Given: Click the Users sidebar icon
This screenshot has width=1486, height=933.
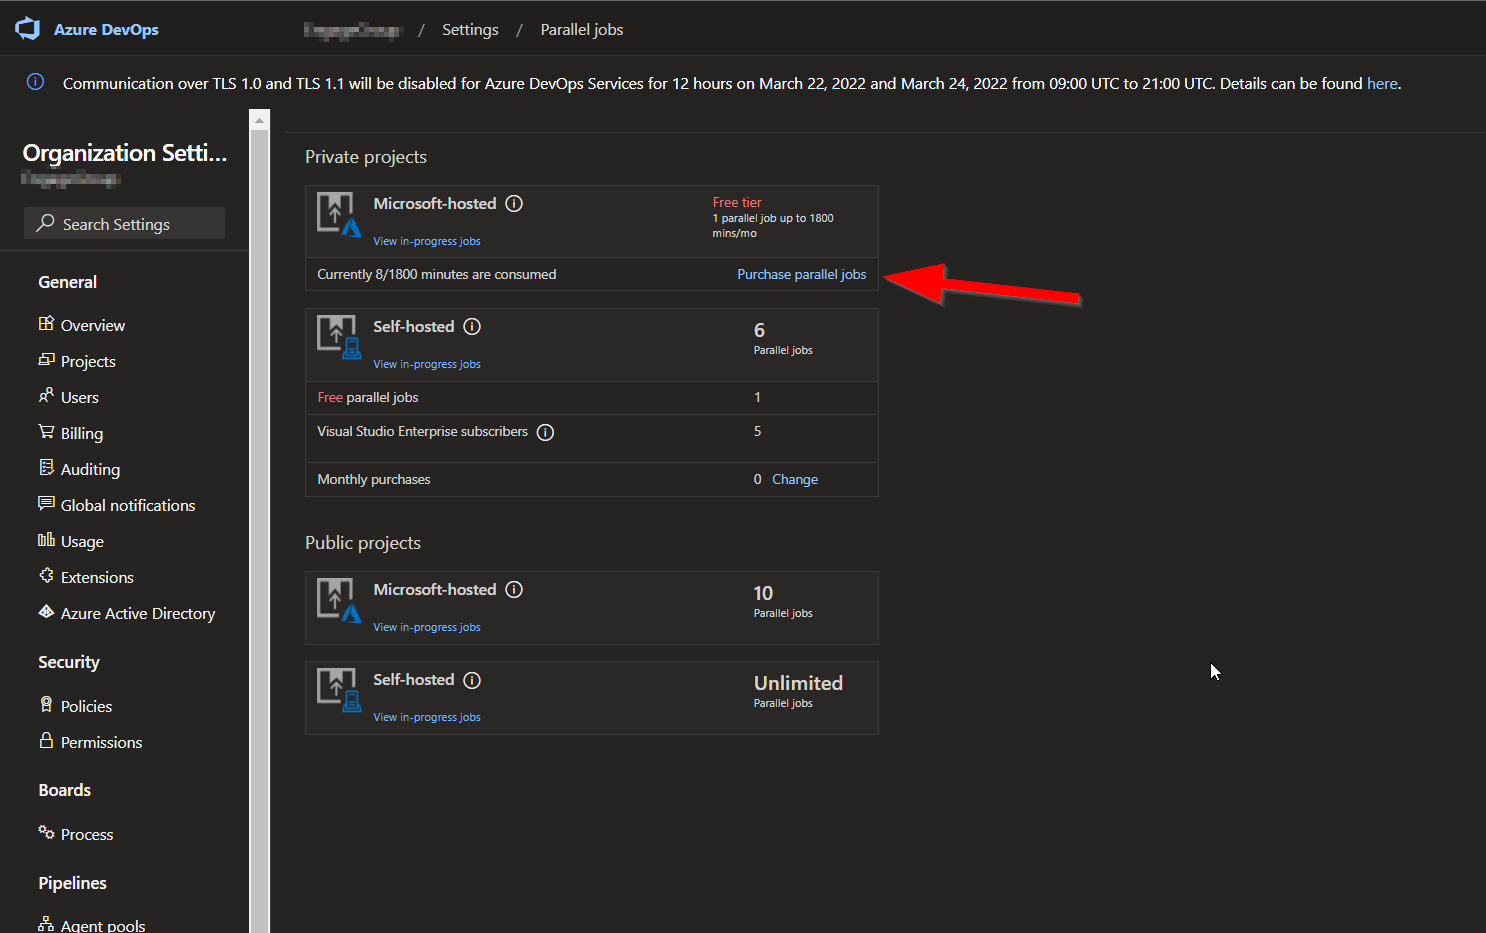Looking at the screenshot, I should pos(46,395).
